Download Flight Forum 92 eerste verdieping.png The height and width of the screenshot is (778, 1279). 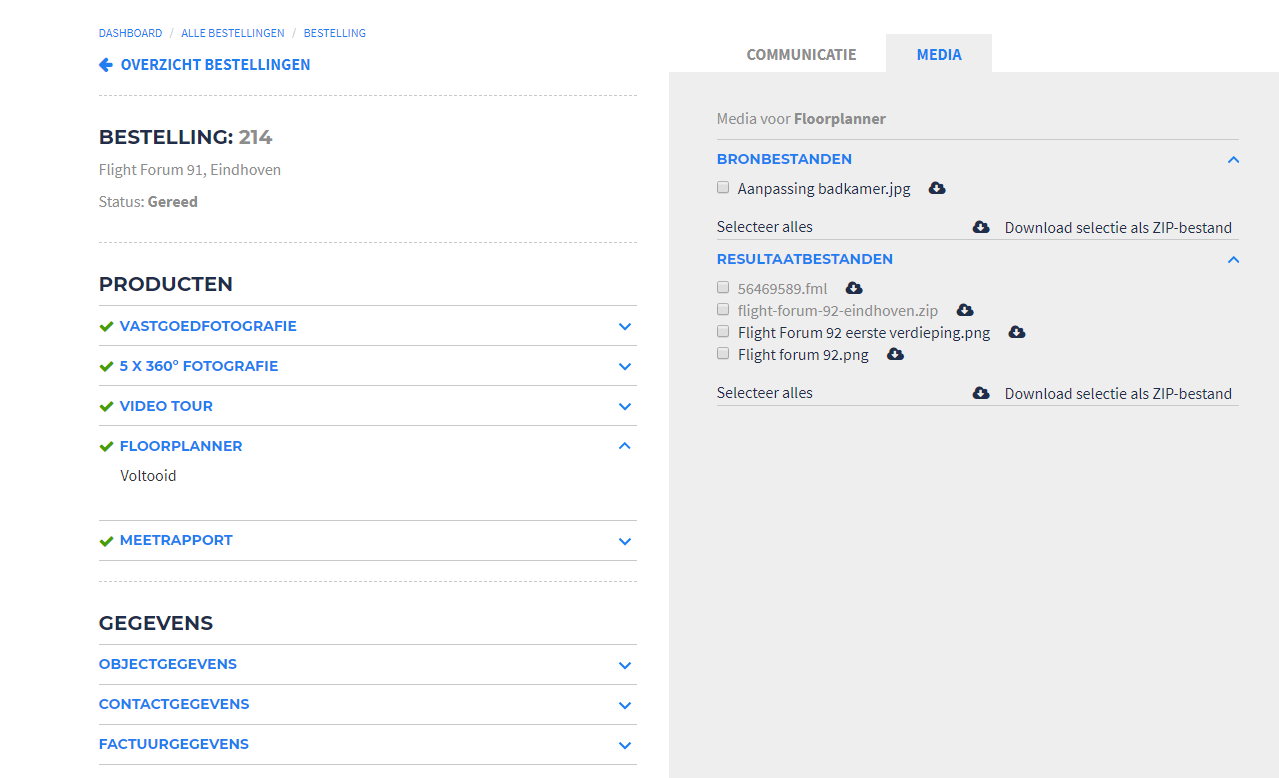coord(1017,332)
